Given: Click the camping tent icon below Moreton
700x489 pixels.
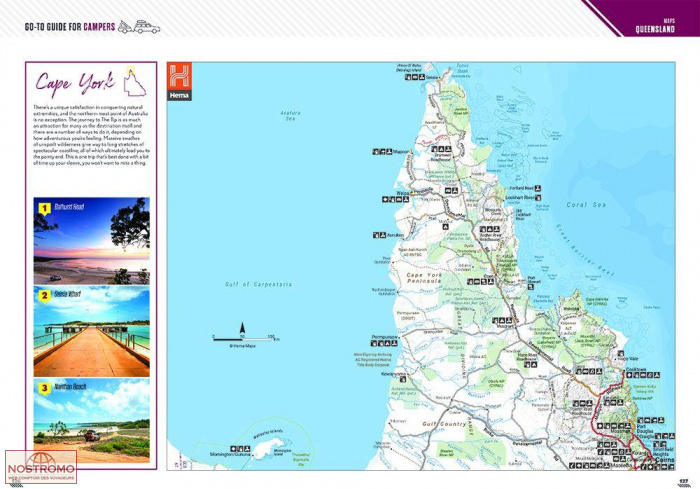Looking at the screenshot, I should click(445, 227).
